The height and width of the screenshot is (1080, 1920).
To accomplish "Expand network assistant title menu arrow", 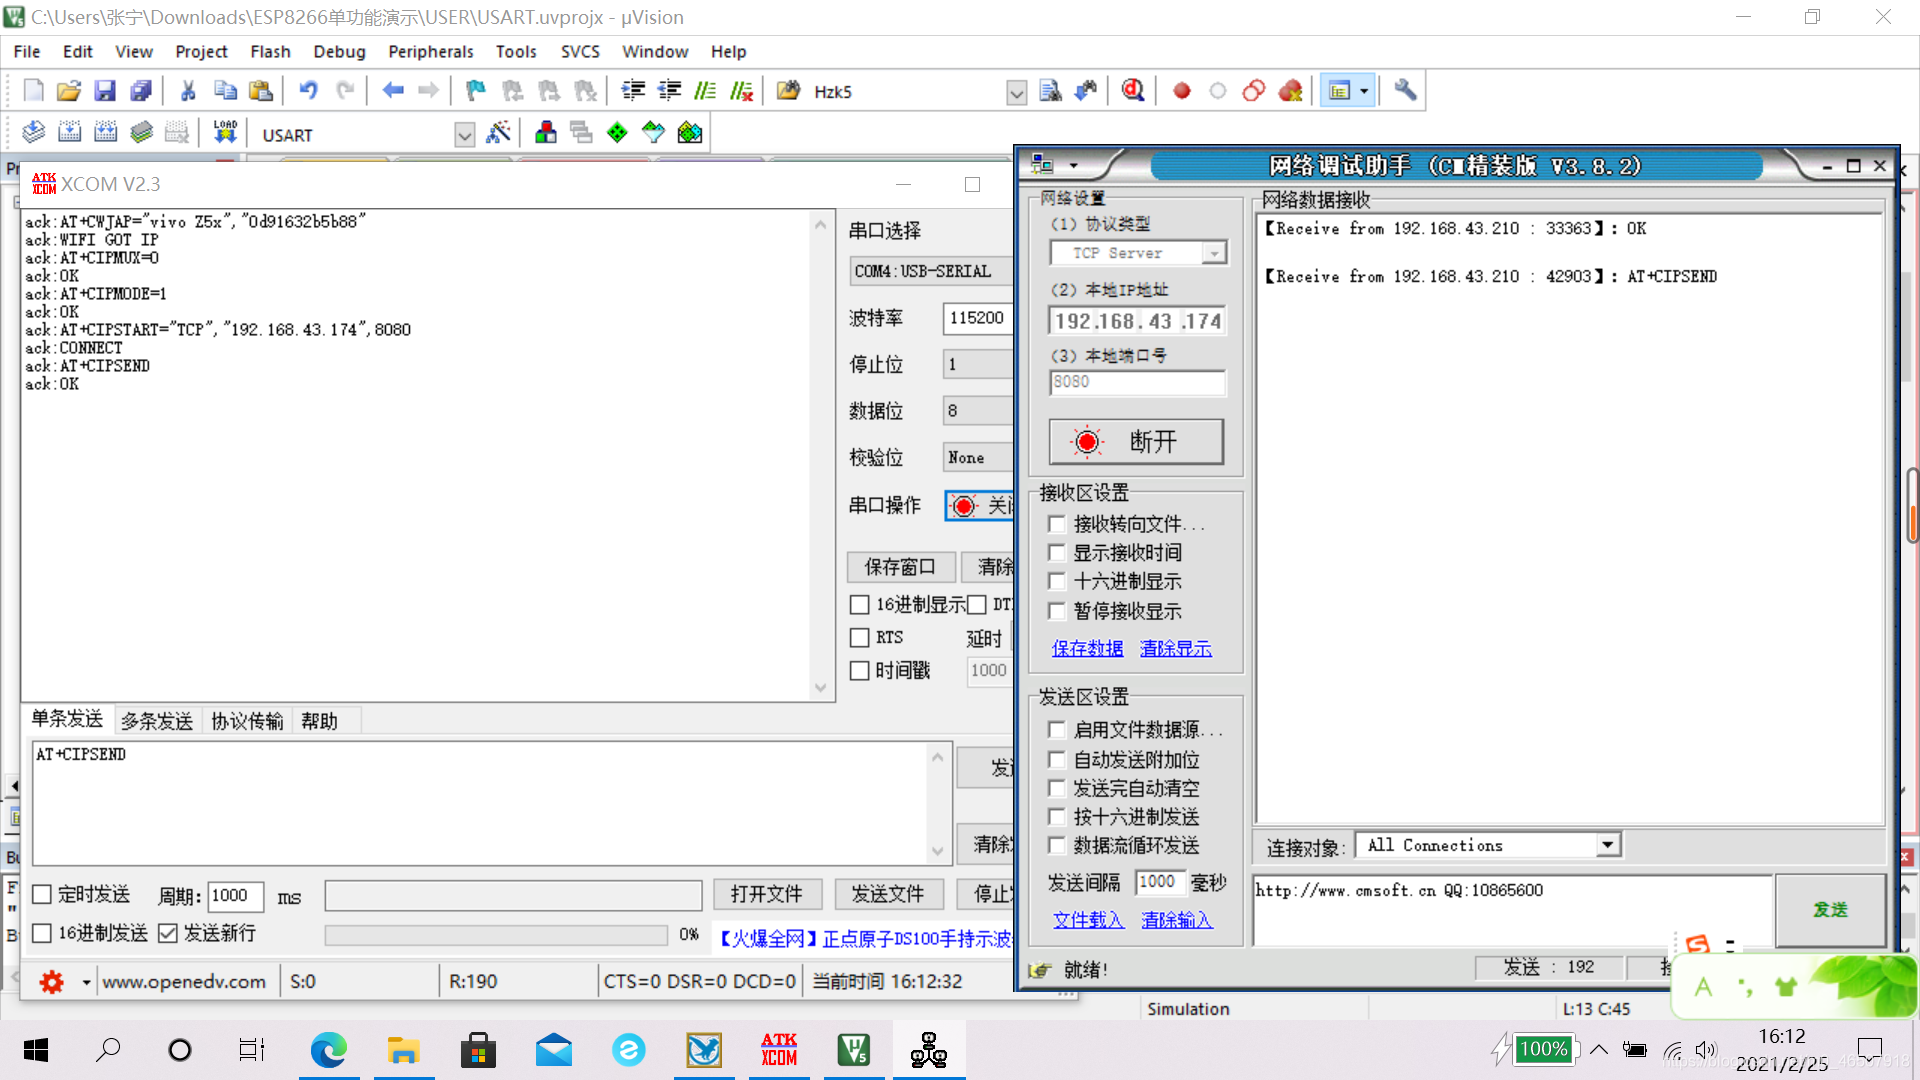I will click(1073, 166).
